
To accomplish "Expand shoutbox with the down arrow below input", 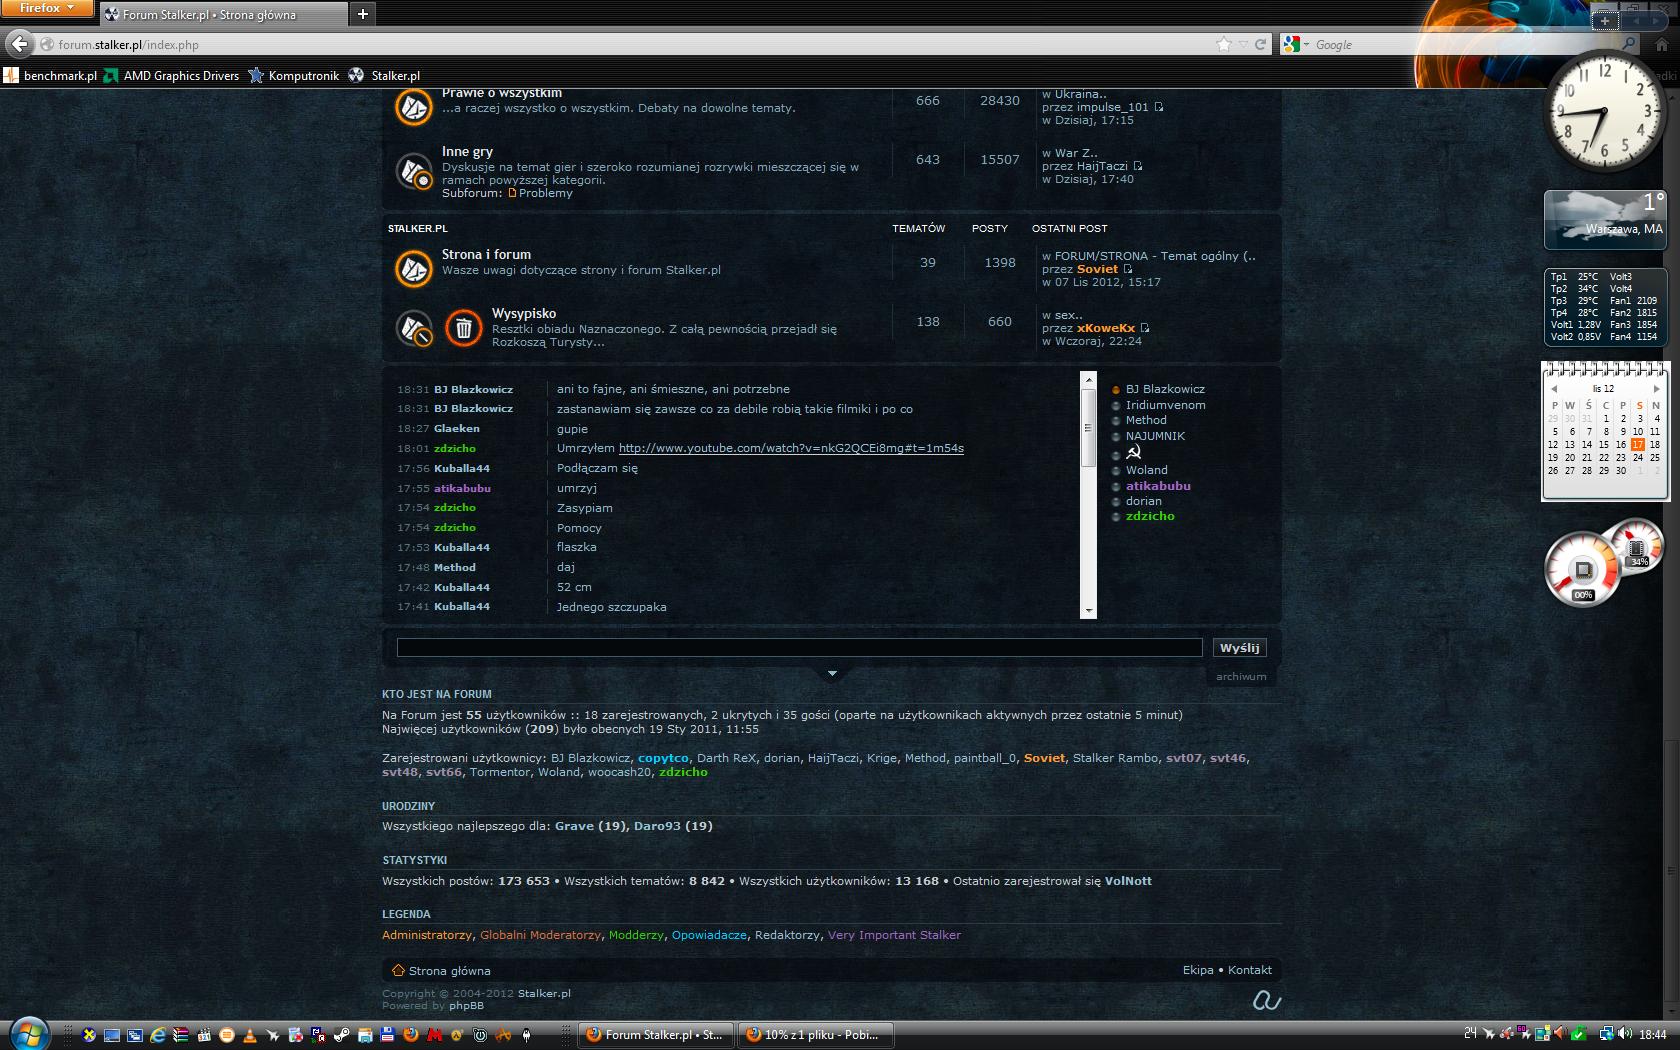I will pyautogui.click(x=832, y=673).
